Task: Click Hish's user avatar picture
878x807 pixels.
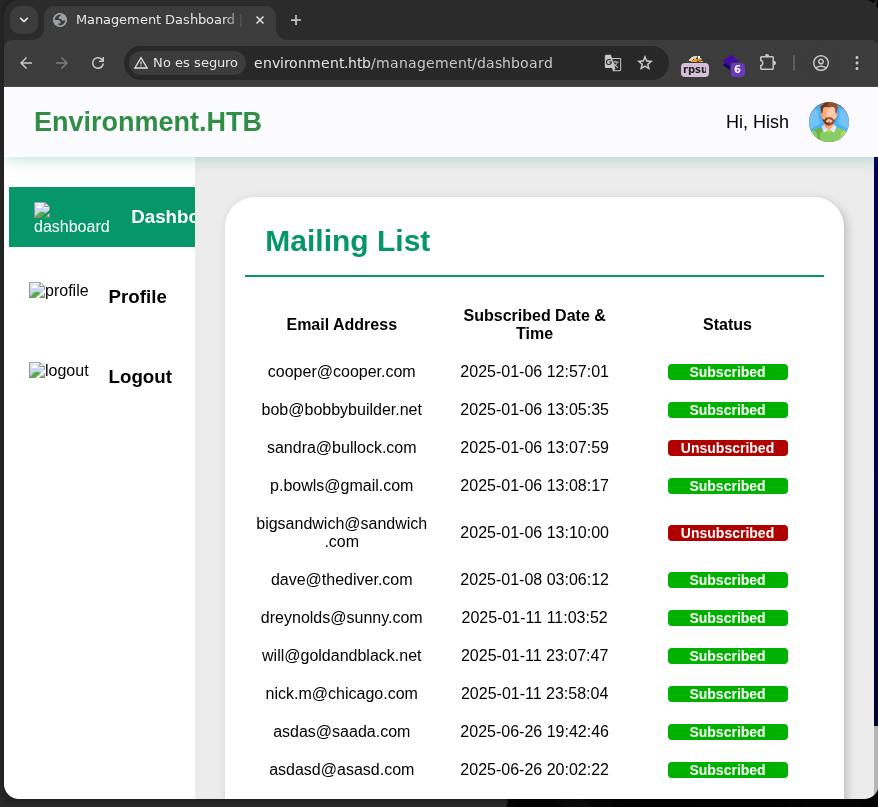Action: coord(828,122)
